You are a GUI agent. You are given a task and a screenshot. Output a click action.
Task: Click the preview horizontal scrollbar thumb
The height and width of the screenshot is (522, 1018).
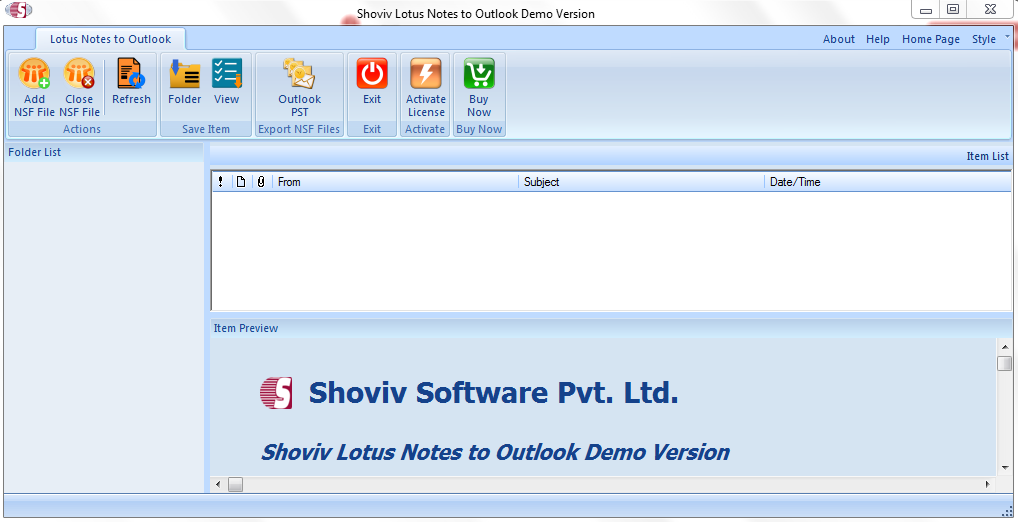pyautogui.click(x=235, y=484)
